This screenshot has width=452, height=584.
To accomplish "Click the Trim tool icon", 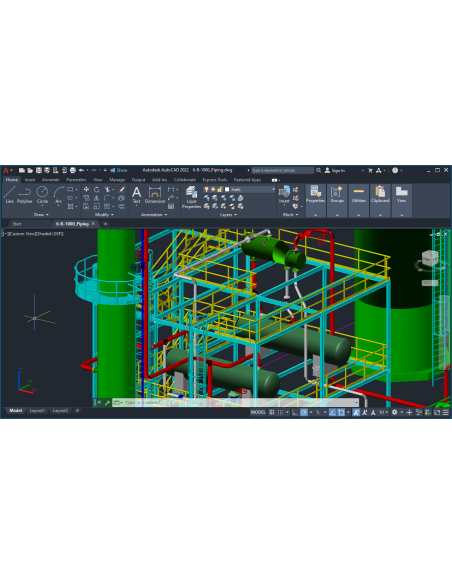I will click(x=107, y=190).
